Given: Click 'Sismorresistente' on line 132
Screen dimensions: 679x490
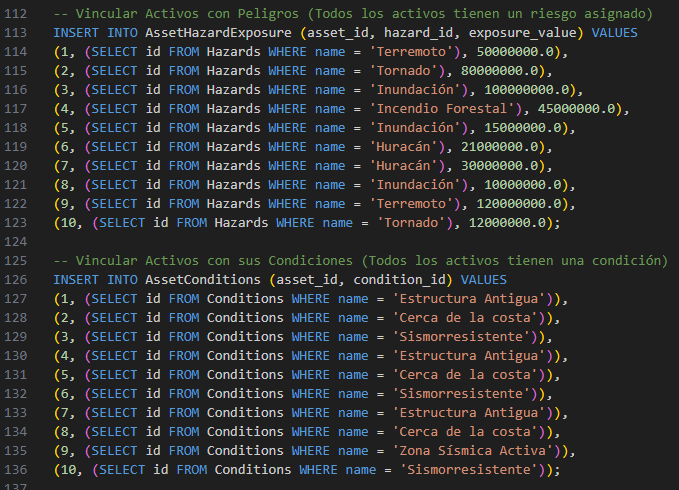Looking at the screenshot, I should click(461, 394).
